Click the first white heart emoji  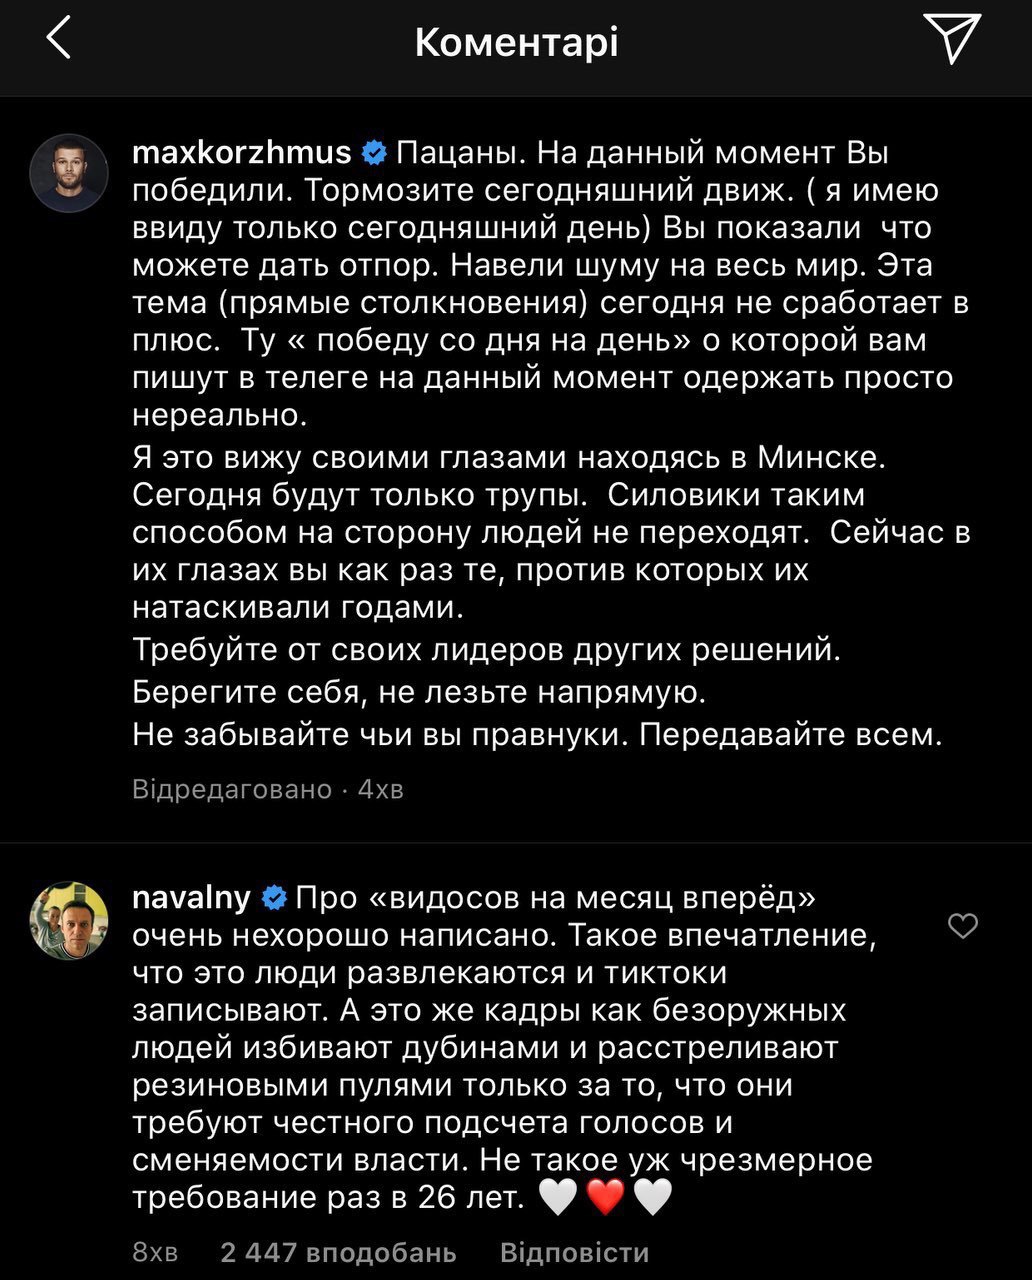(x=558, y=1197)
